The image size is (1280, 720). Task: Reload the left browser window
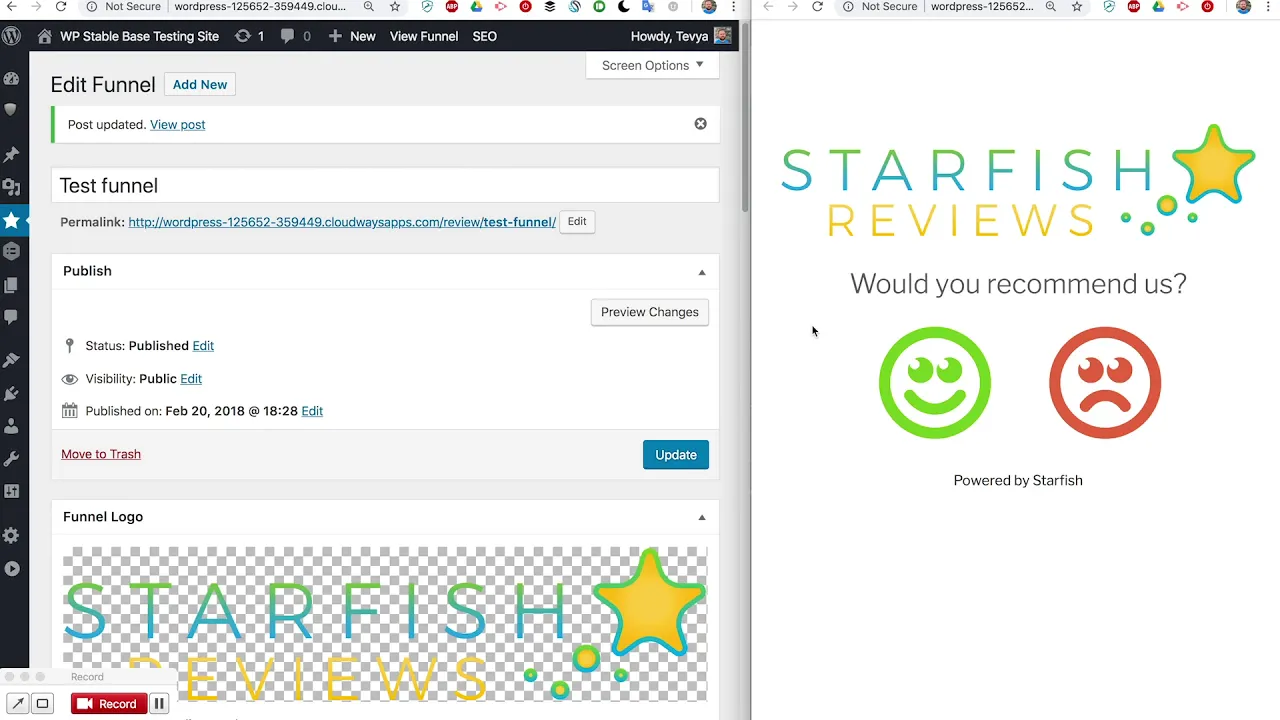click(61, 7)
